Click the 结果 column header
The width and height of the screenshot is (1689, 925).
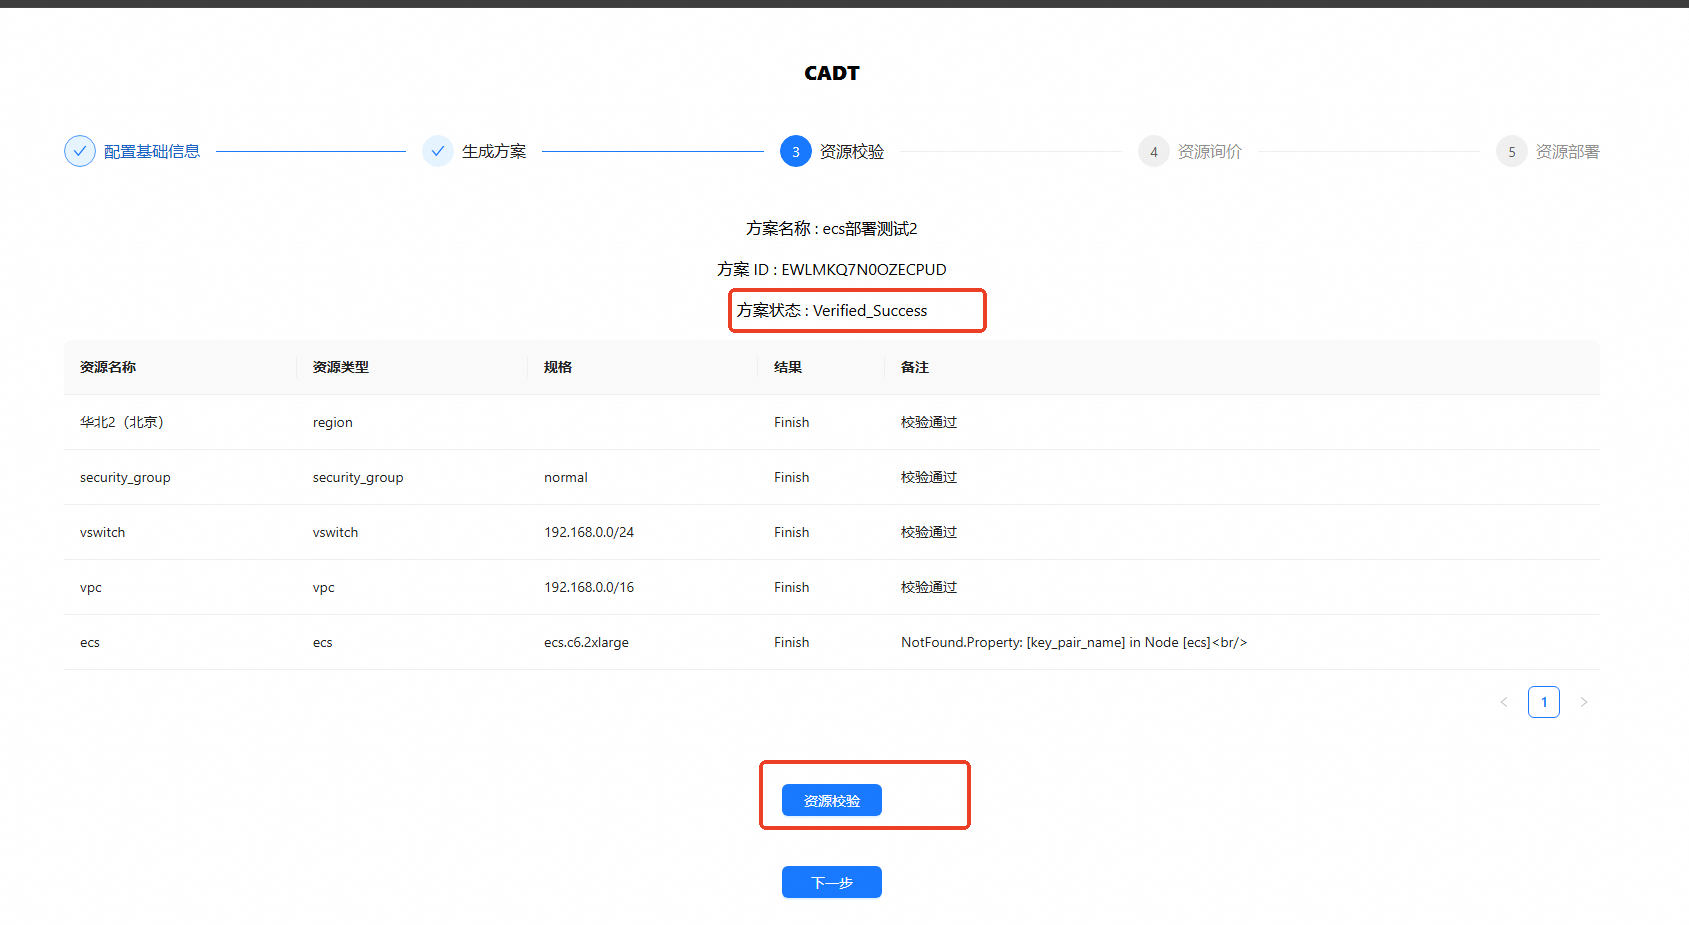click(788, 367)
